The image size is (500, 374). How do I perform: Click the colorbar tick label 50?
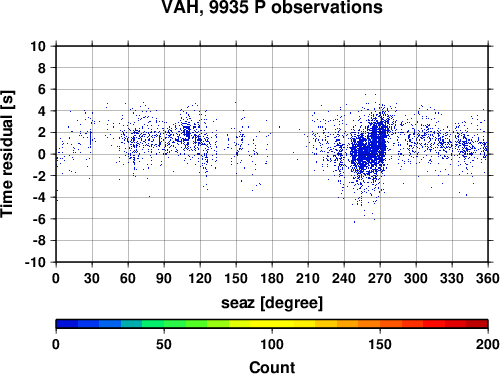[164, 344]
